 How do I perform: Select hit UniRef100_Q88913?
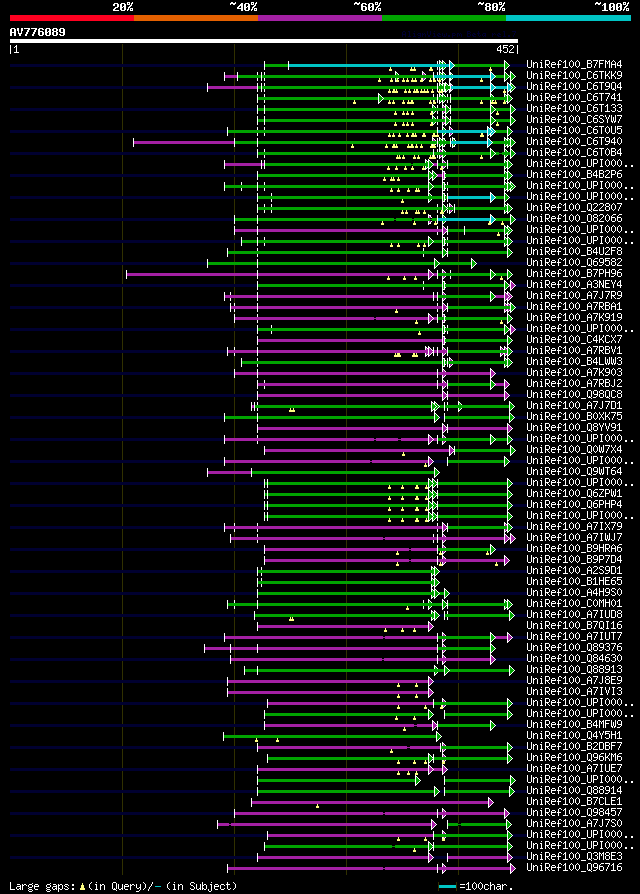574,670
